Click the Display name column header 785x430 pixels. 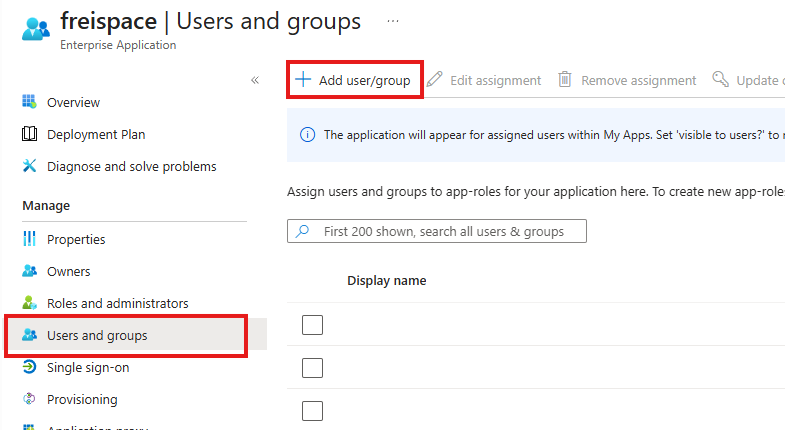[386, 281]
